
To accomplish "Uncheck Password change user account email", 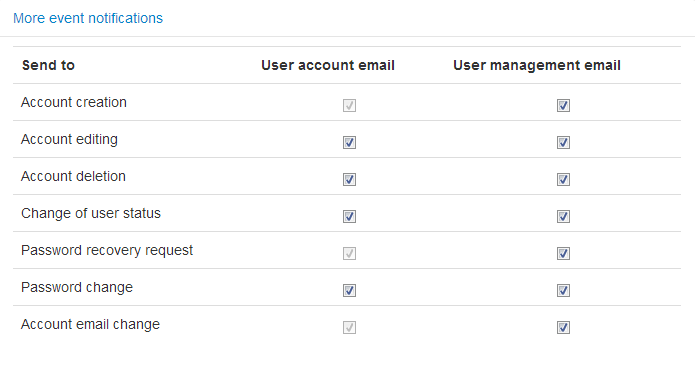I will 349,290.
